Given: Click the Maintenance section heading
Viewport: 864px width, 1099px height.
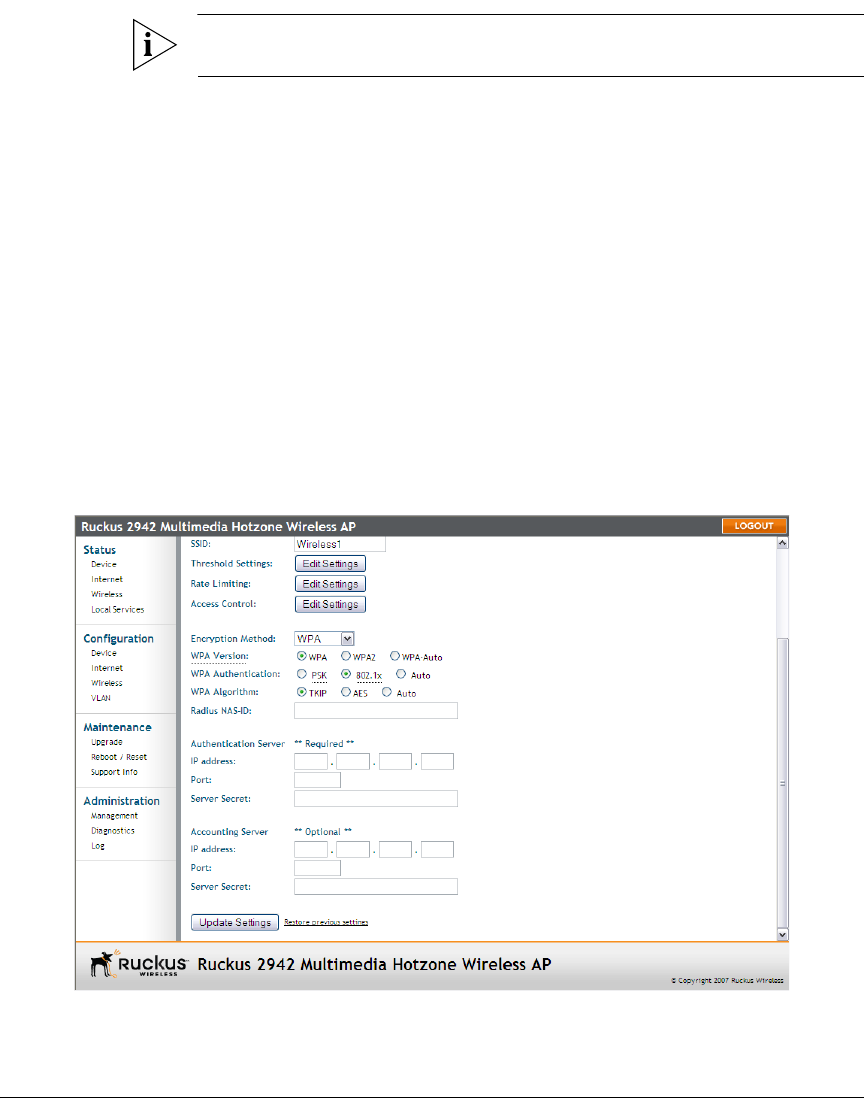Looking at the screenshot, I should coord(117,728).
